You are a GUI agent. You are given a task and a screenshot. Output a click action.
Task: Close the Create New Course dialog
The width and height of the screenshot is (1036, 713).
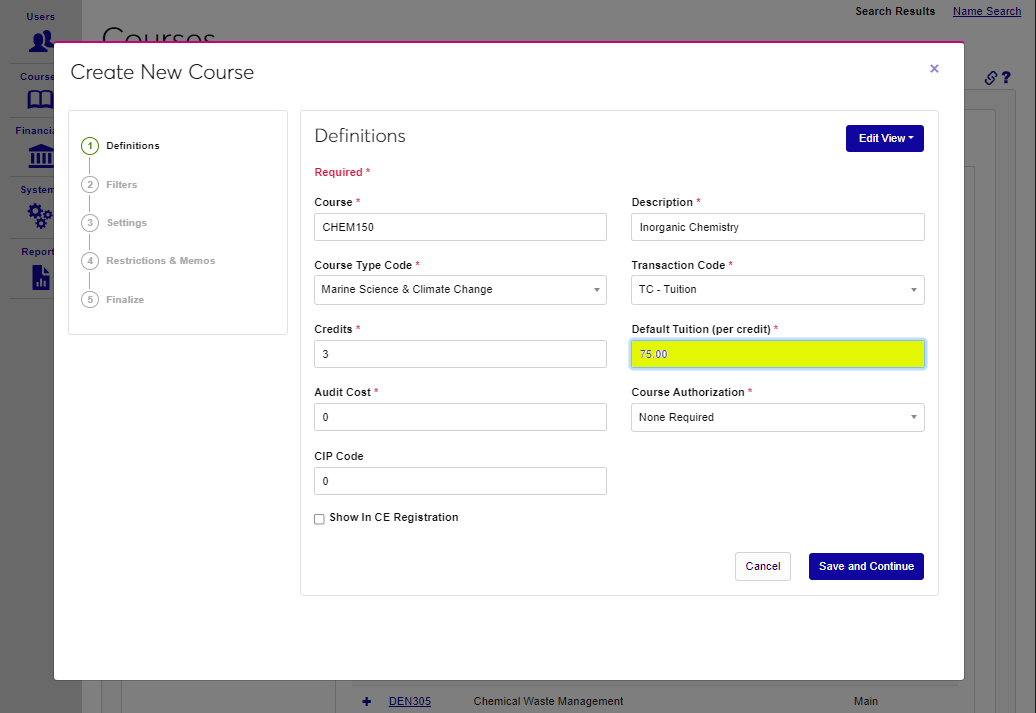[x=934, y=69]
